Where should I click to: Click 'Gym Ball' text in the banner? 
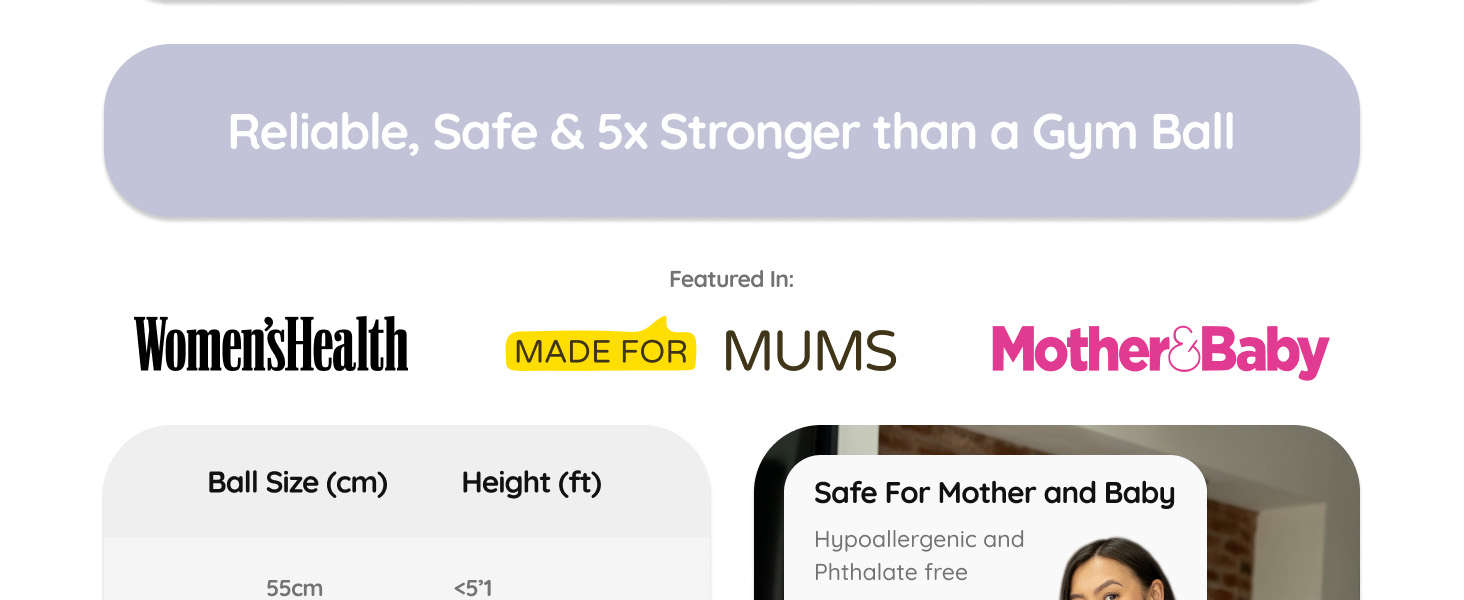coord(1133,132)
